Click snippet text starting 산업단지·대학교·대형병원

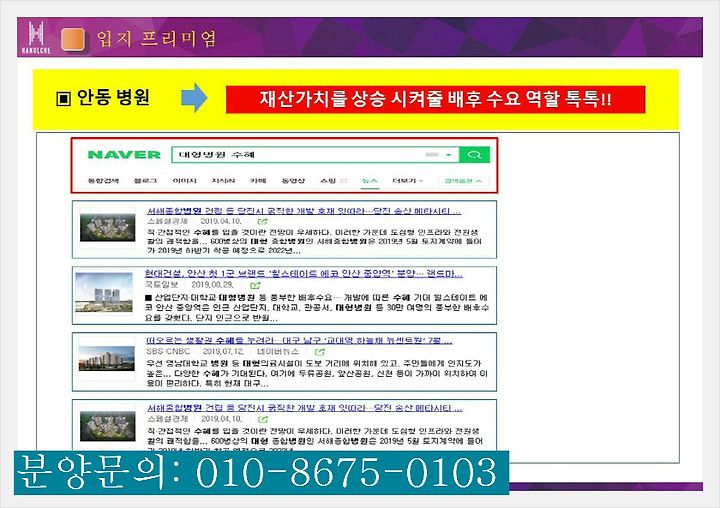[316, 307]
